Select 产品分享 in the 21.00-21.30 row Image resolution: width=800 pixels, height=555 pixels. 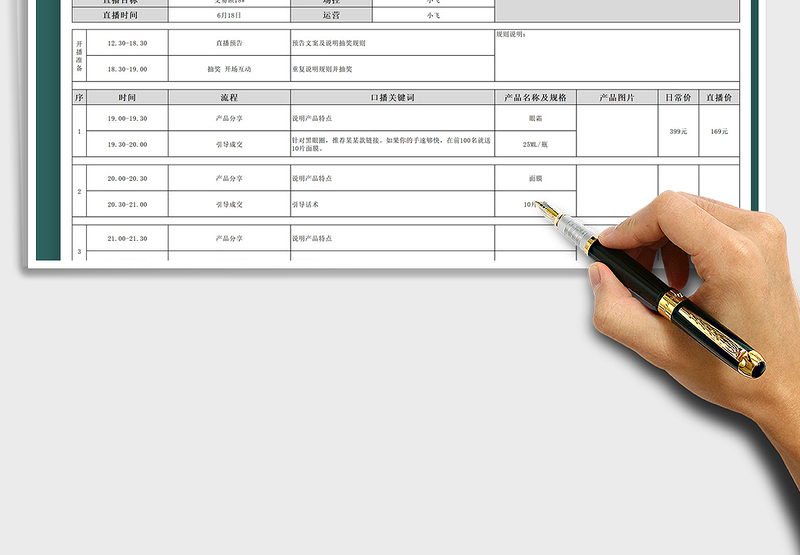click(229, 238)
